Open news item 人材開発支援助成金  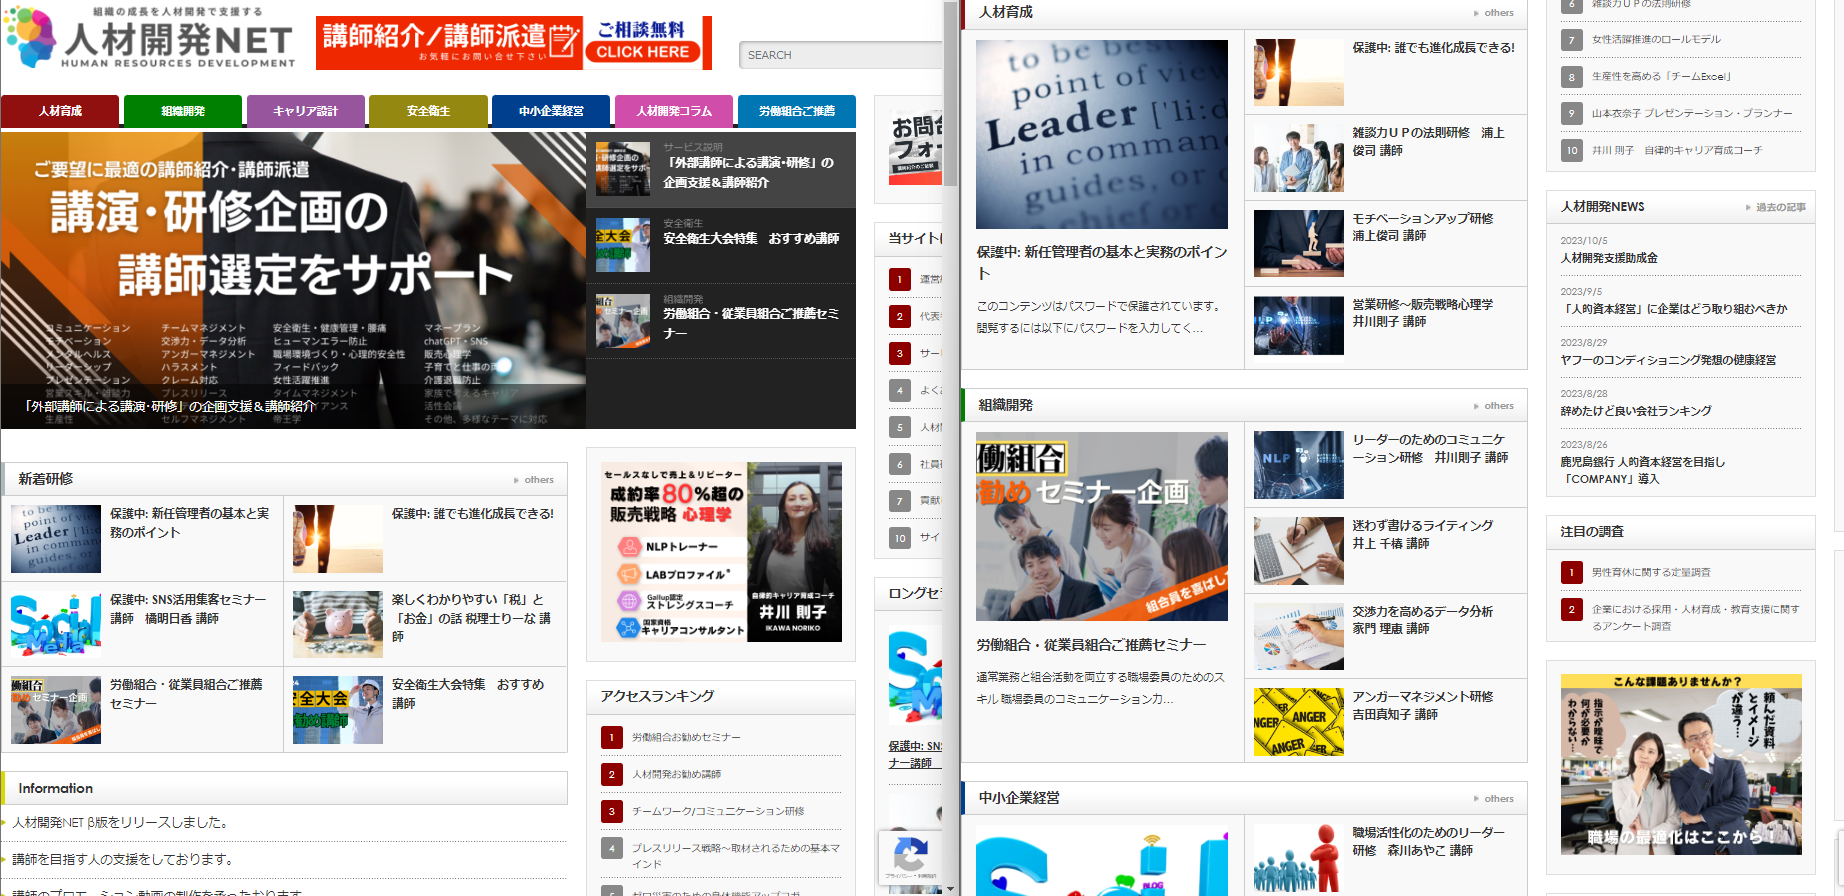click(1609, 258)
